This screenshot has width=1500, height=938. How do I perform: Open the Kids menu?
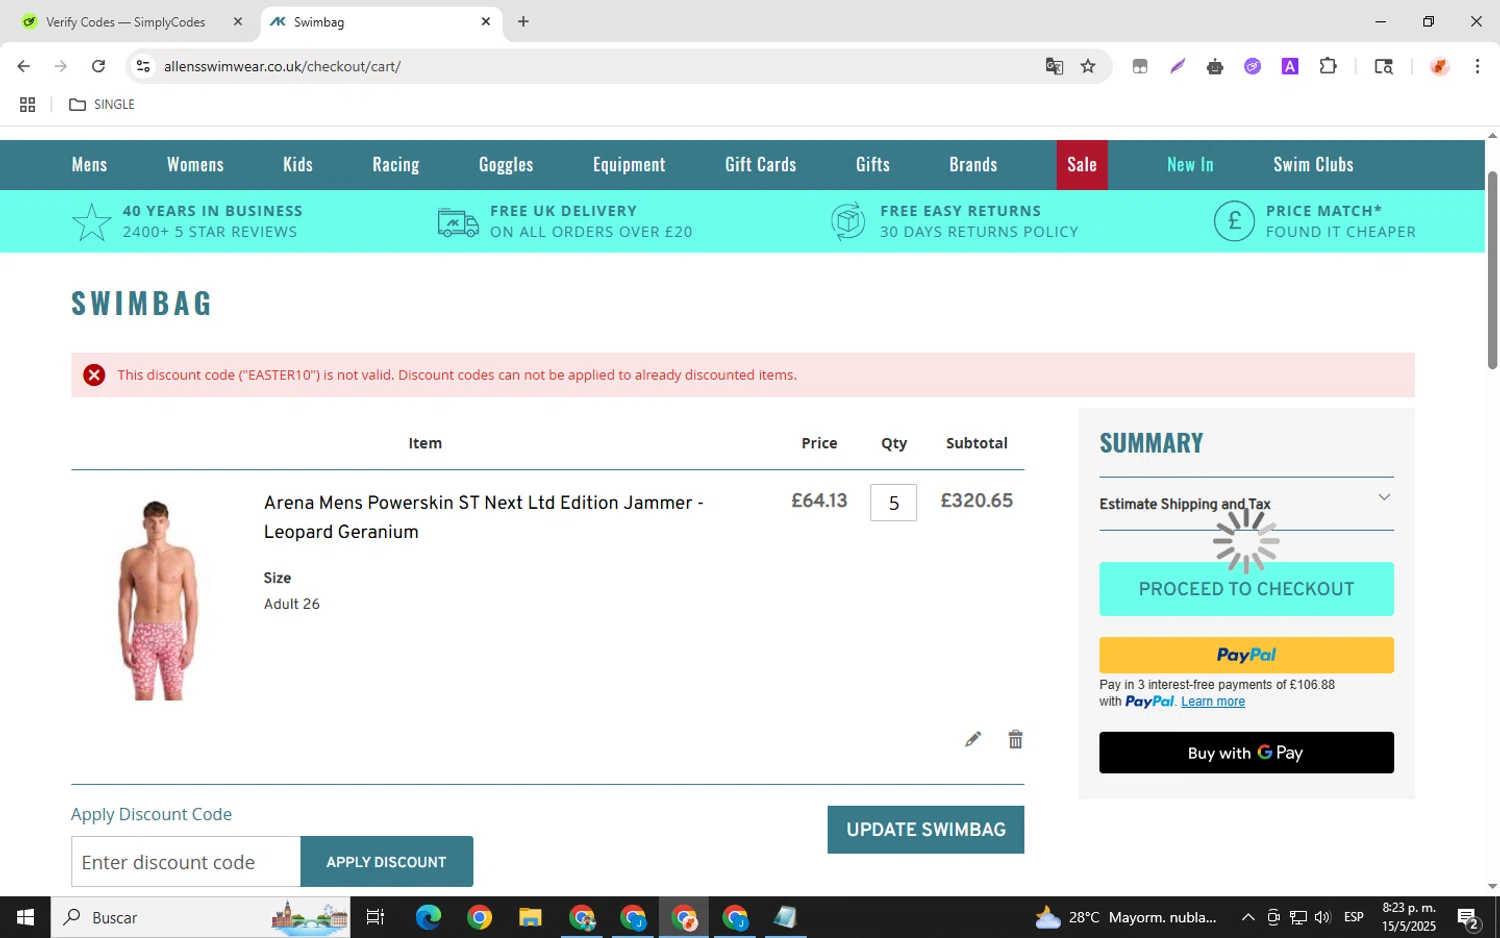pos(298,165)
